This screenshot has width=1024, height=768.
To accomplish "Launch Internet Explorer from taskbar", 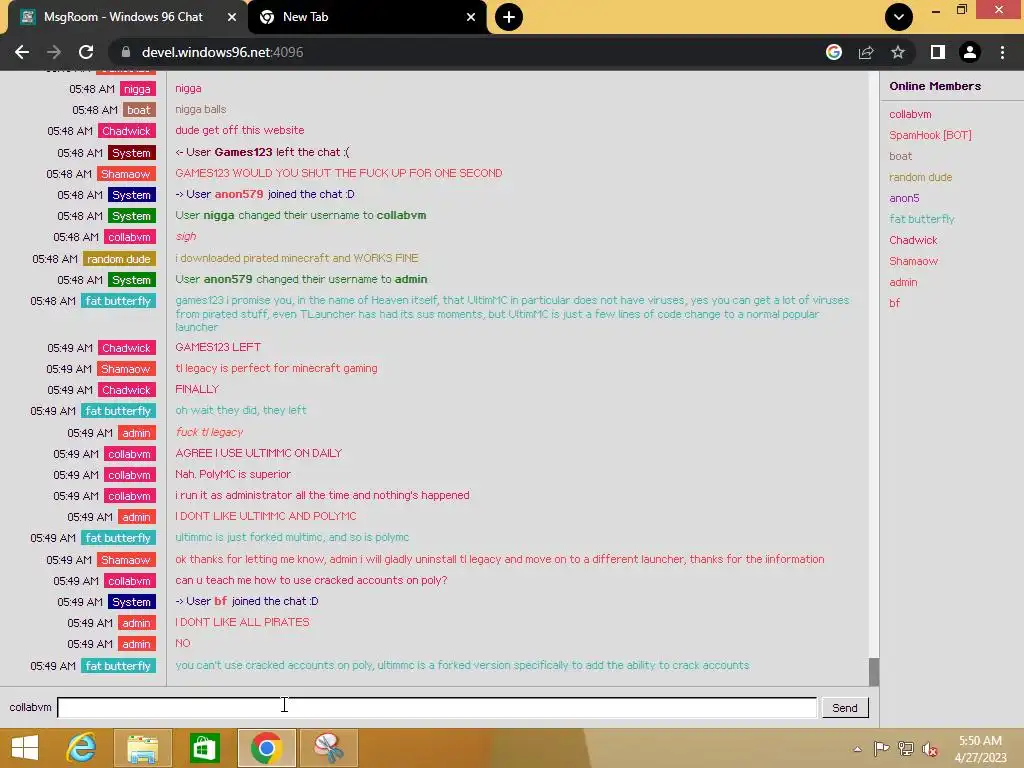I will [x=82, y=748].
